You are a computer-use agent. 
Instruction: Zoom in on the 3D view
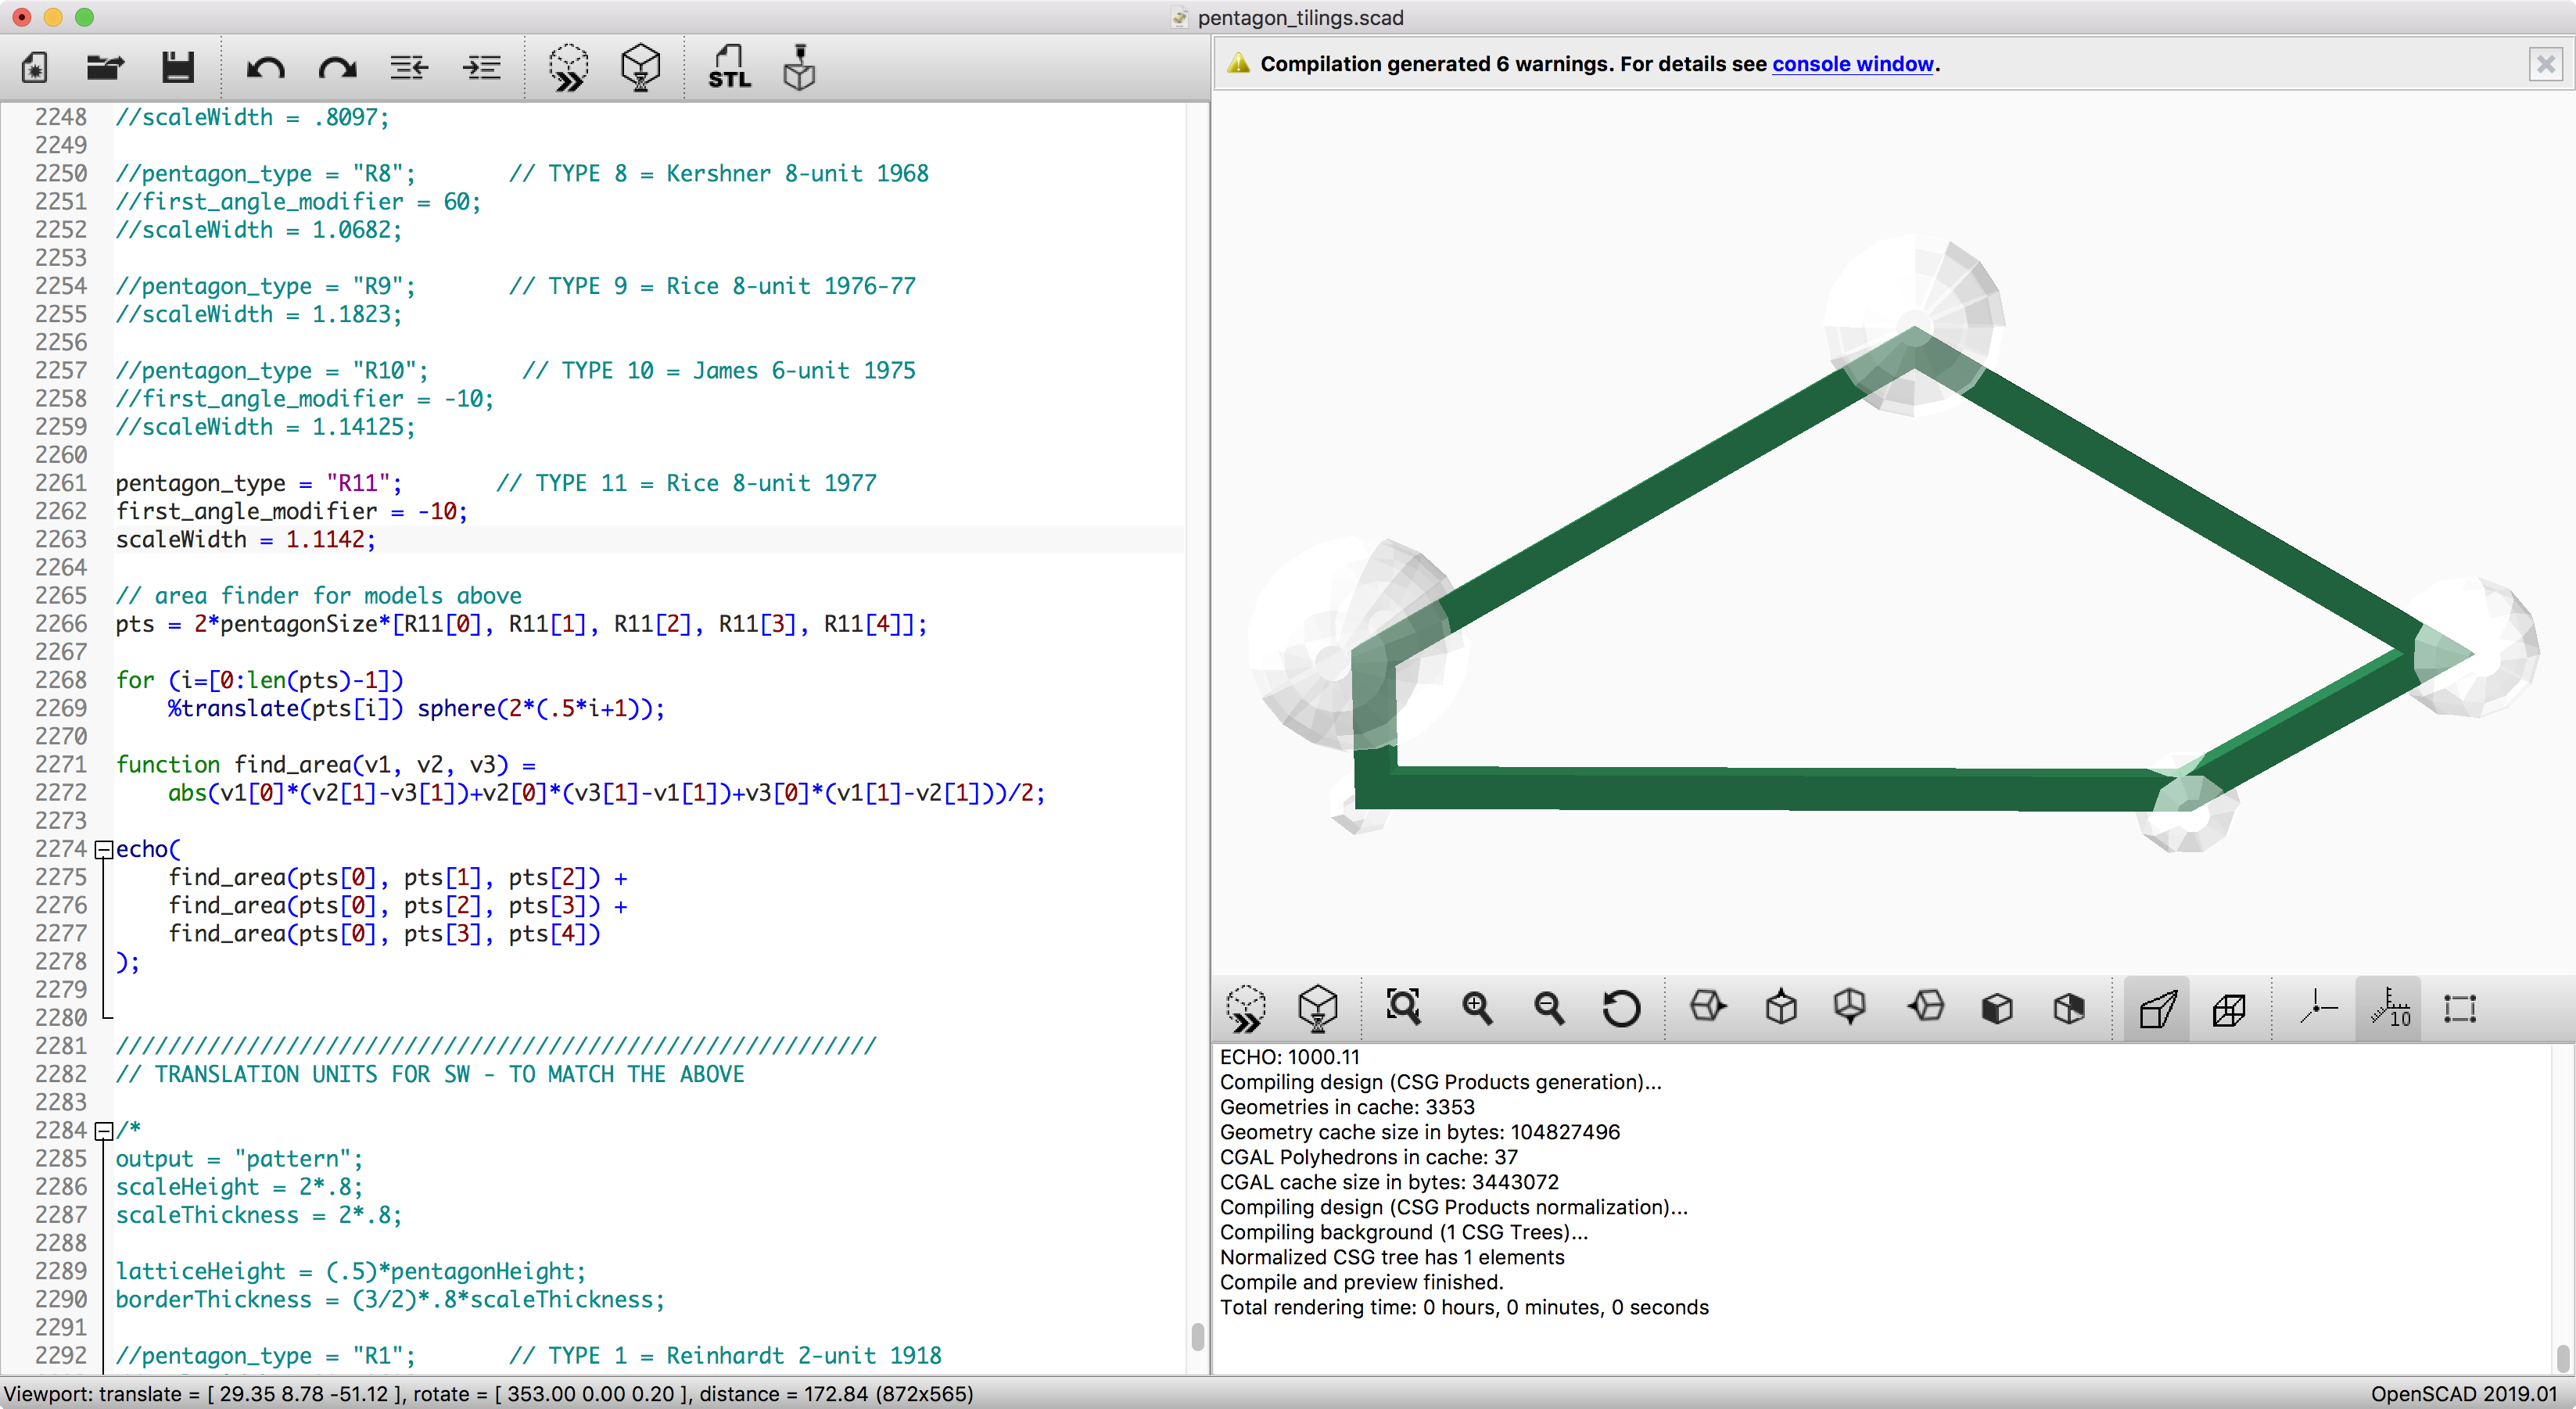(1477, 1008)
